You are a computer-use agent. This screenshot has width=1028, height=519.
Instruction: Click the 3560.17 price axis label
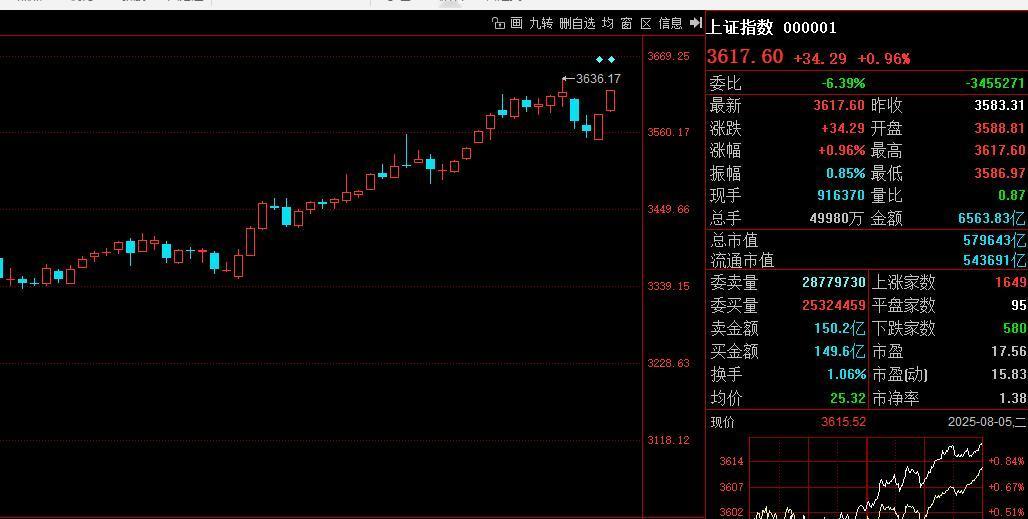tap(668, 132)
